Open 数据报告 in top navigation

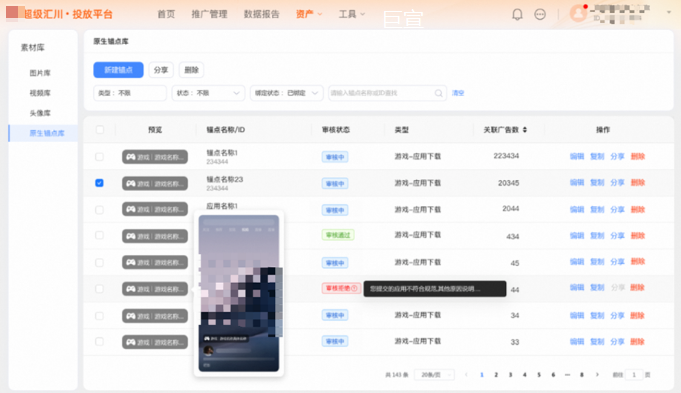(x=261, y=14)
